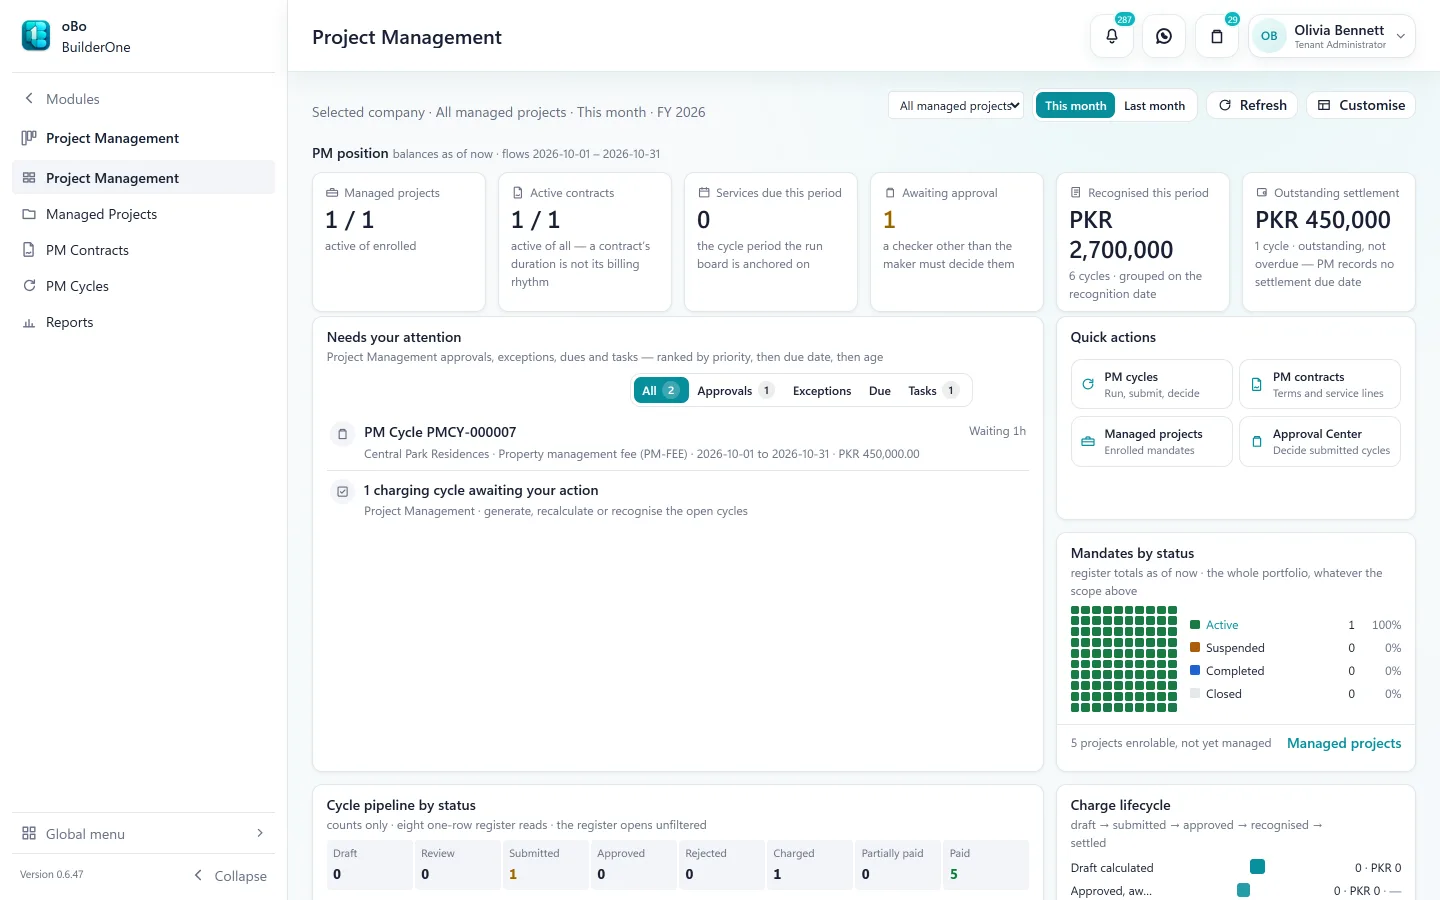Click the Customise button
1440x900 pixels.
(x=1361, y=105)
